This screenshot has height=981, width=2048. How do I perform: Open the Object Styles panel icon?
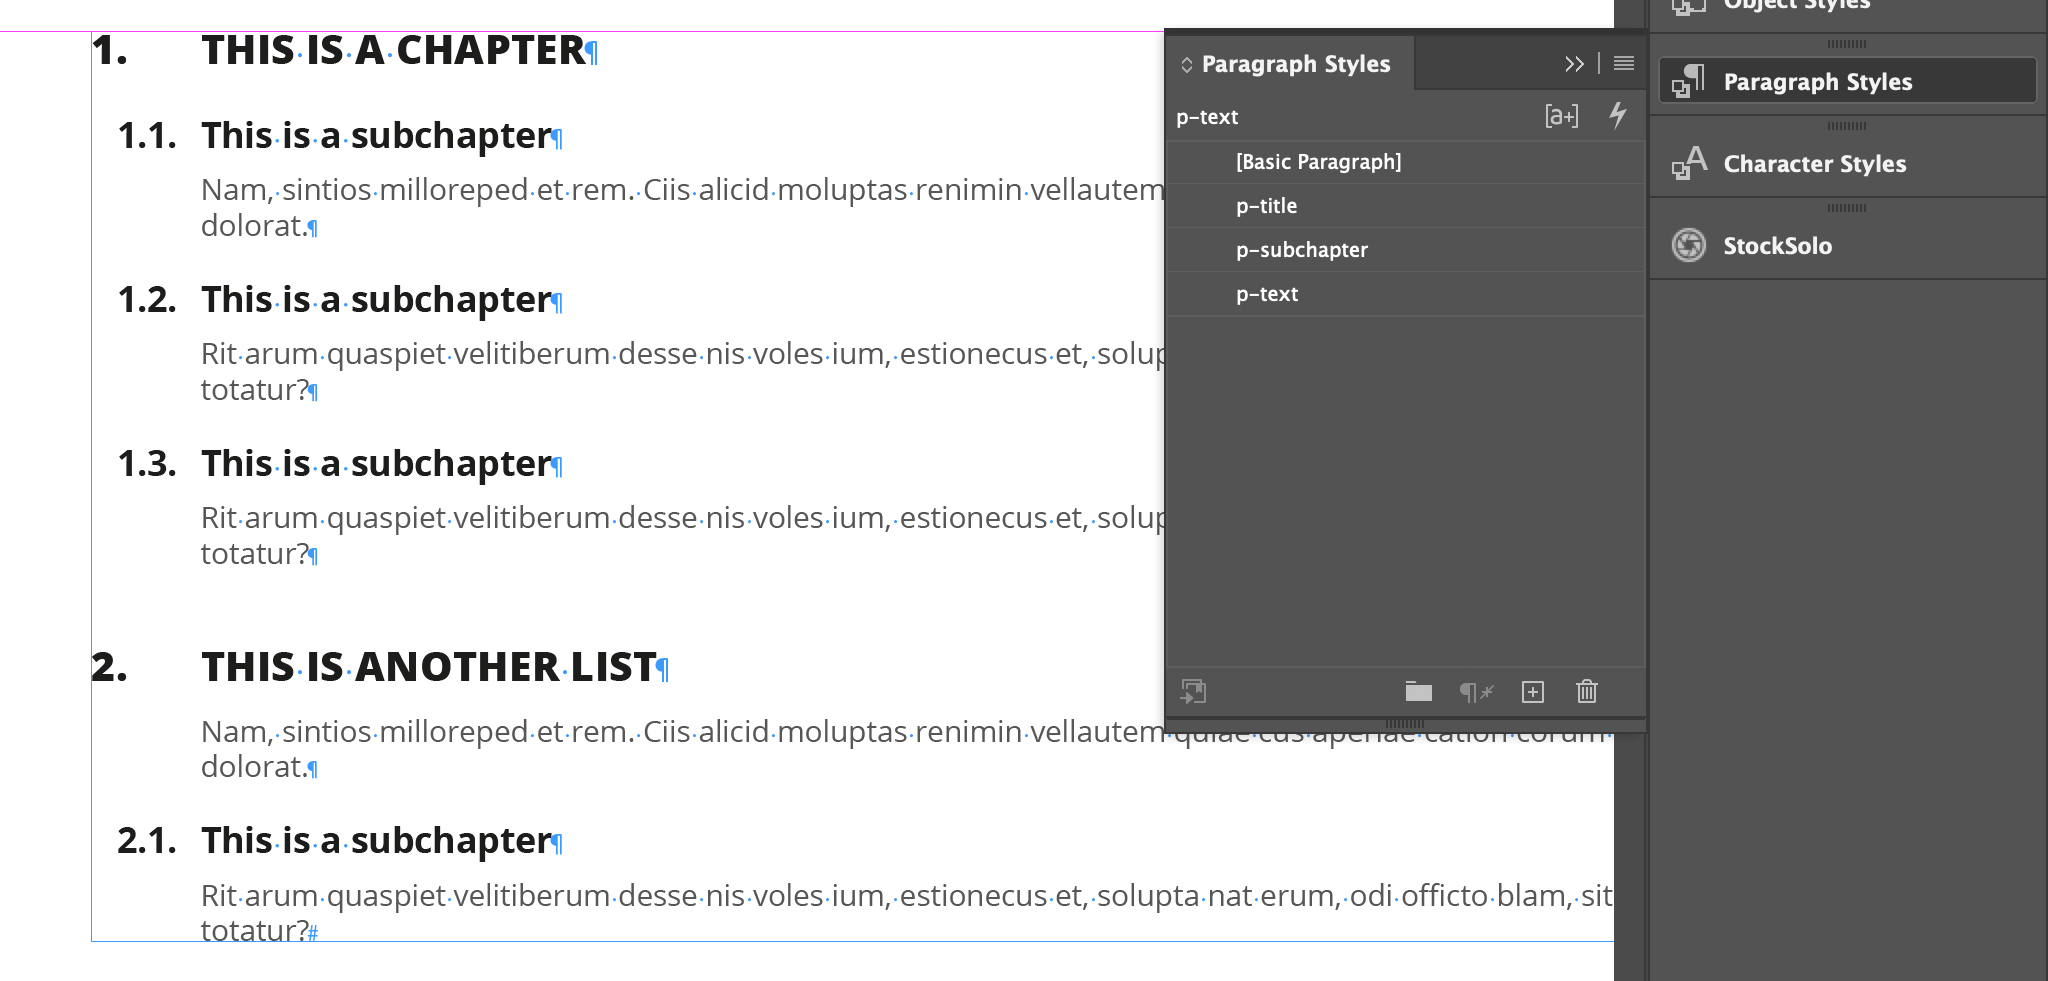pyautogui.click(x=1688, y=5)
